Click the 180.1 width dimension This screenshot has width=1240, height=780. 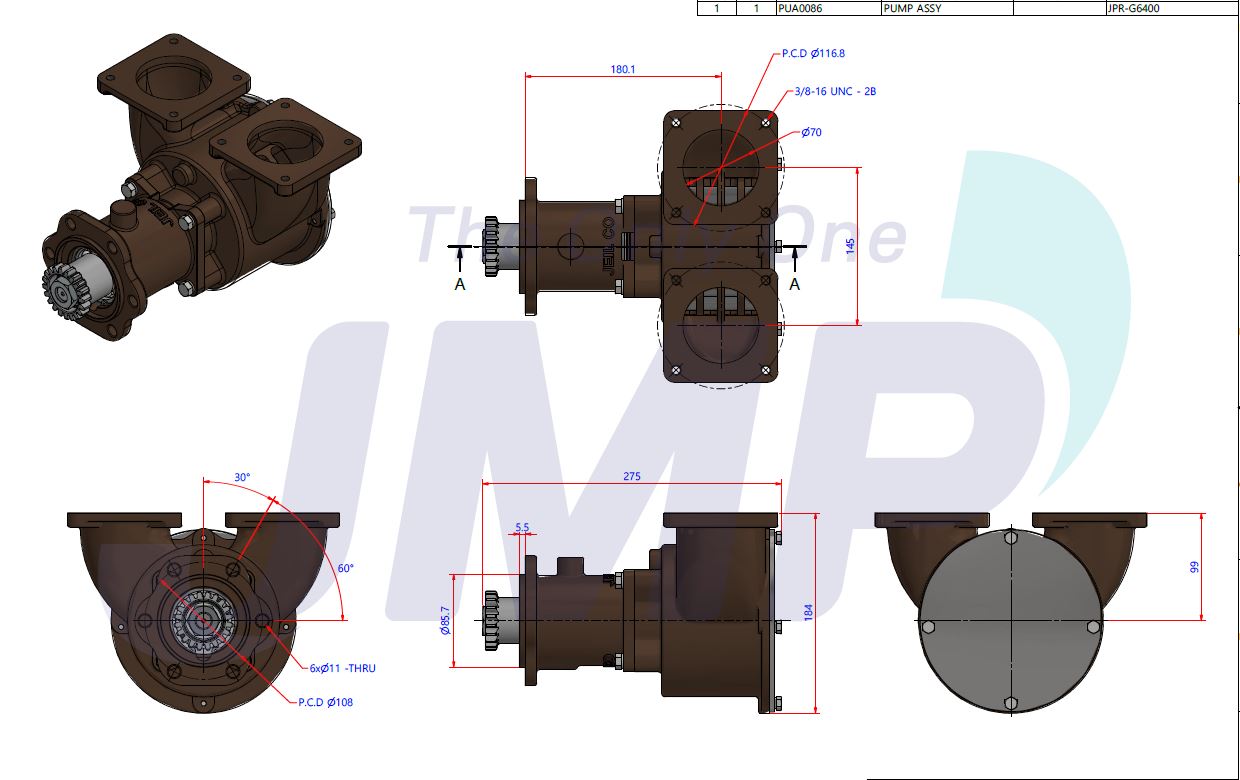(x=624, y=70)
